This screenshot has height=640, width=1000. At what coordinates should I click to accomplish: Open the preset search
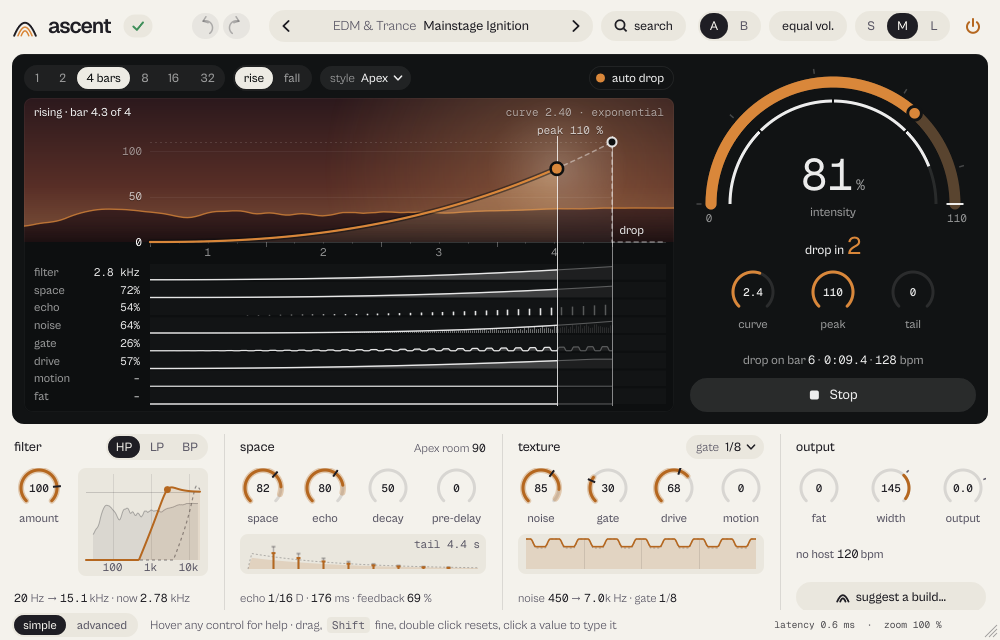pos(643,26)
